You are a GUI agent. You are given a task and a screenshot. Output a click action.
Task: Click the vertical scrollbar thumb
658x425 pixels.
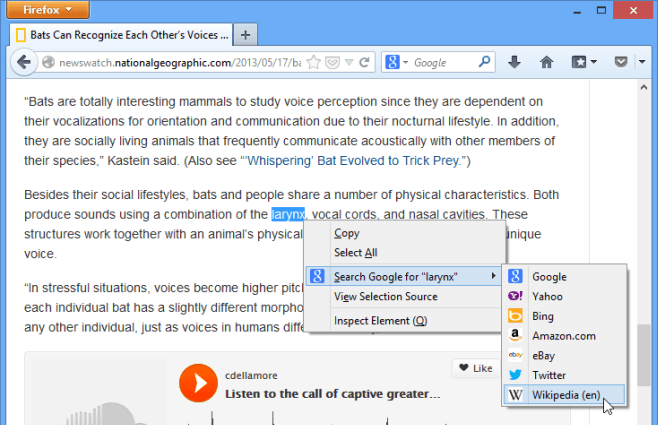click(644, 355)
